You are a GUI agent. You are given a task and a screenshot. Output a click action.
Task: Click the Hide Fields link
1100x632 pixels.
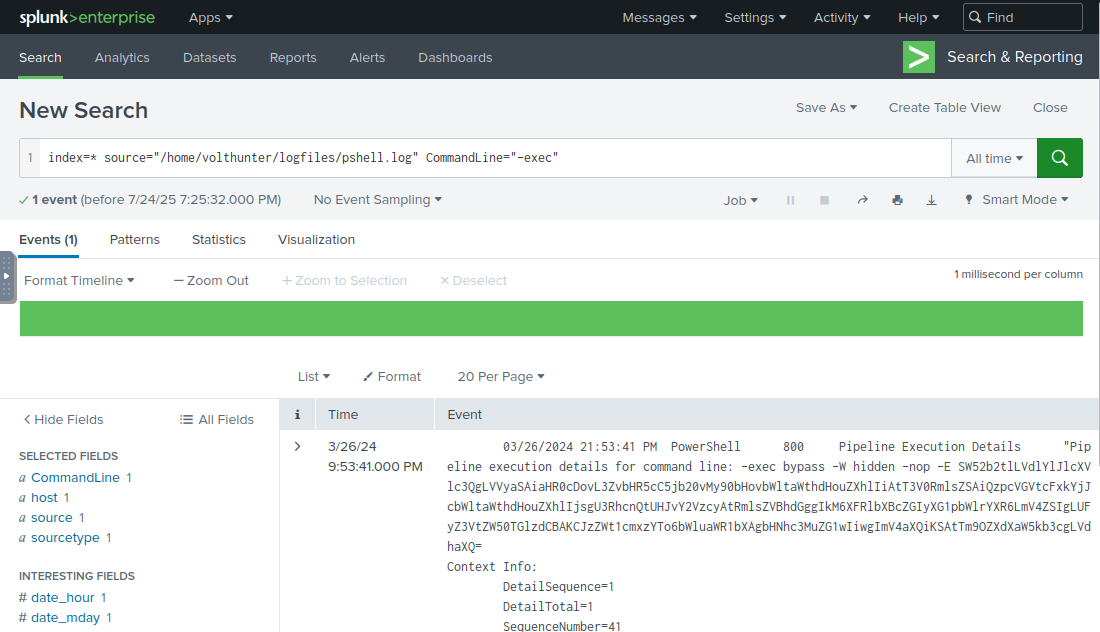[62, 419]
